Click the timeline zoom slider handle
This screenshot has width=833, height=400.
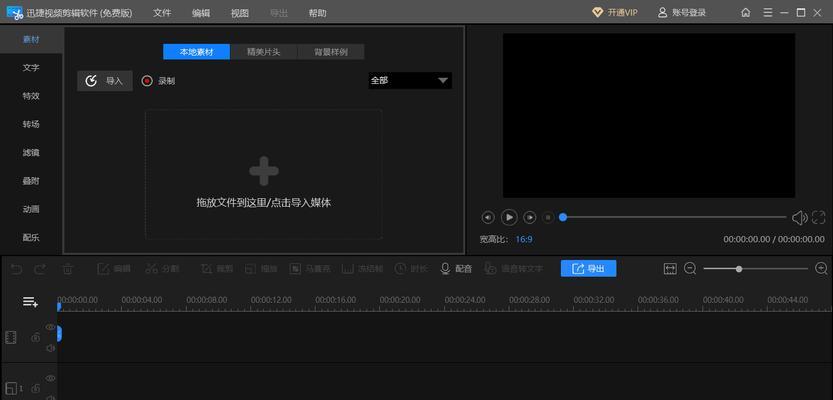click(738, 269)
